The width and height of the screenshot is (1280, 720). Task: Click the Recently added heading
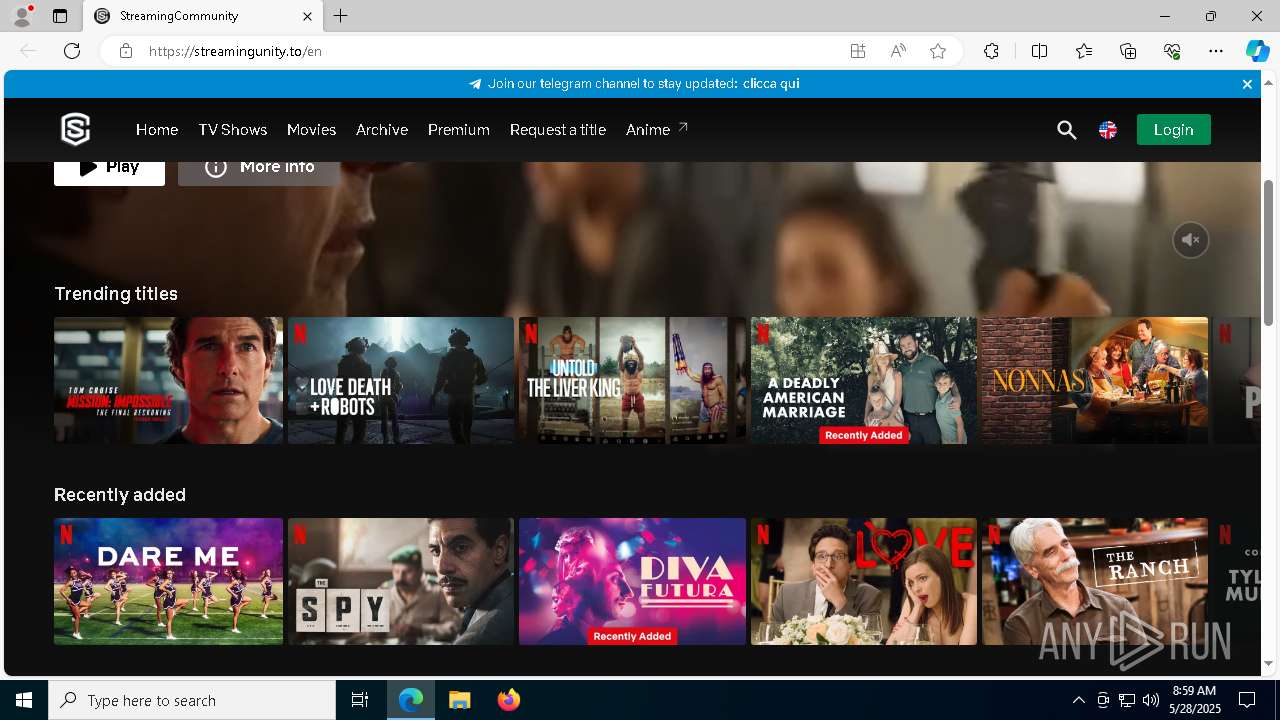120,495
